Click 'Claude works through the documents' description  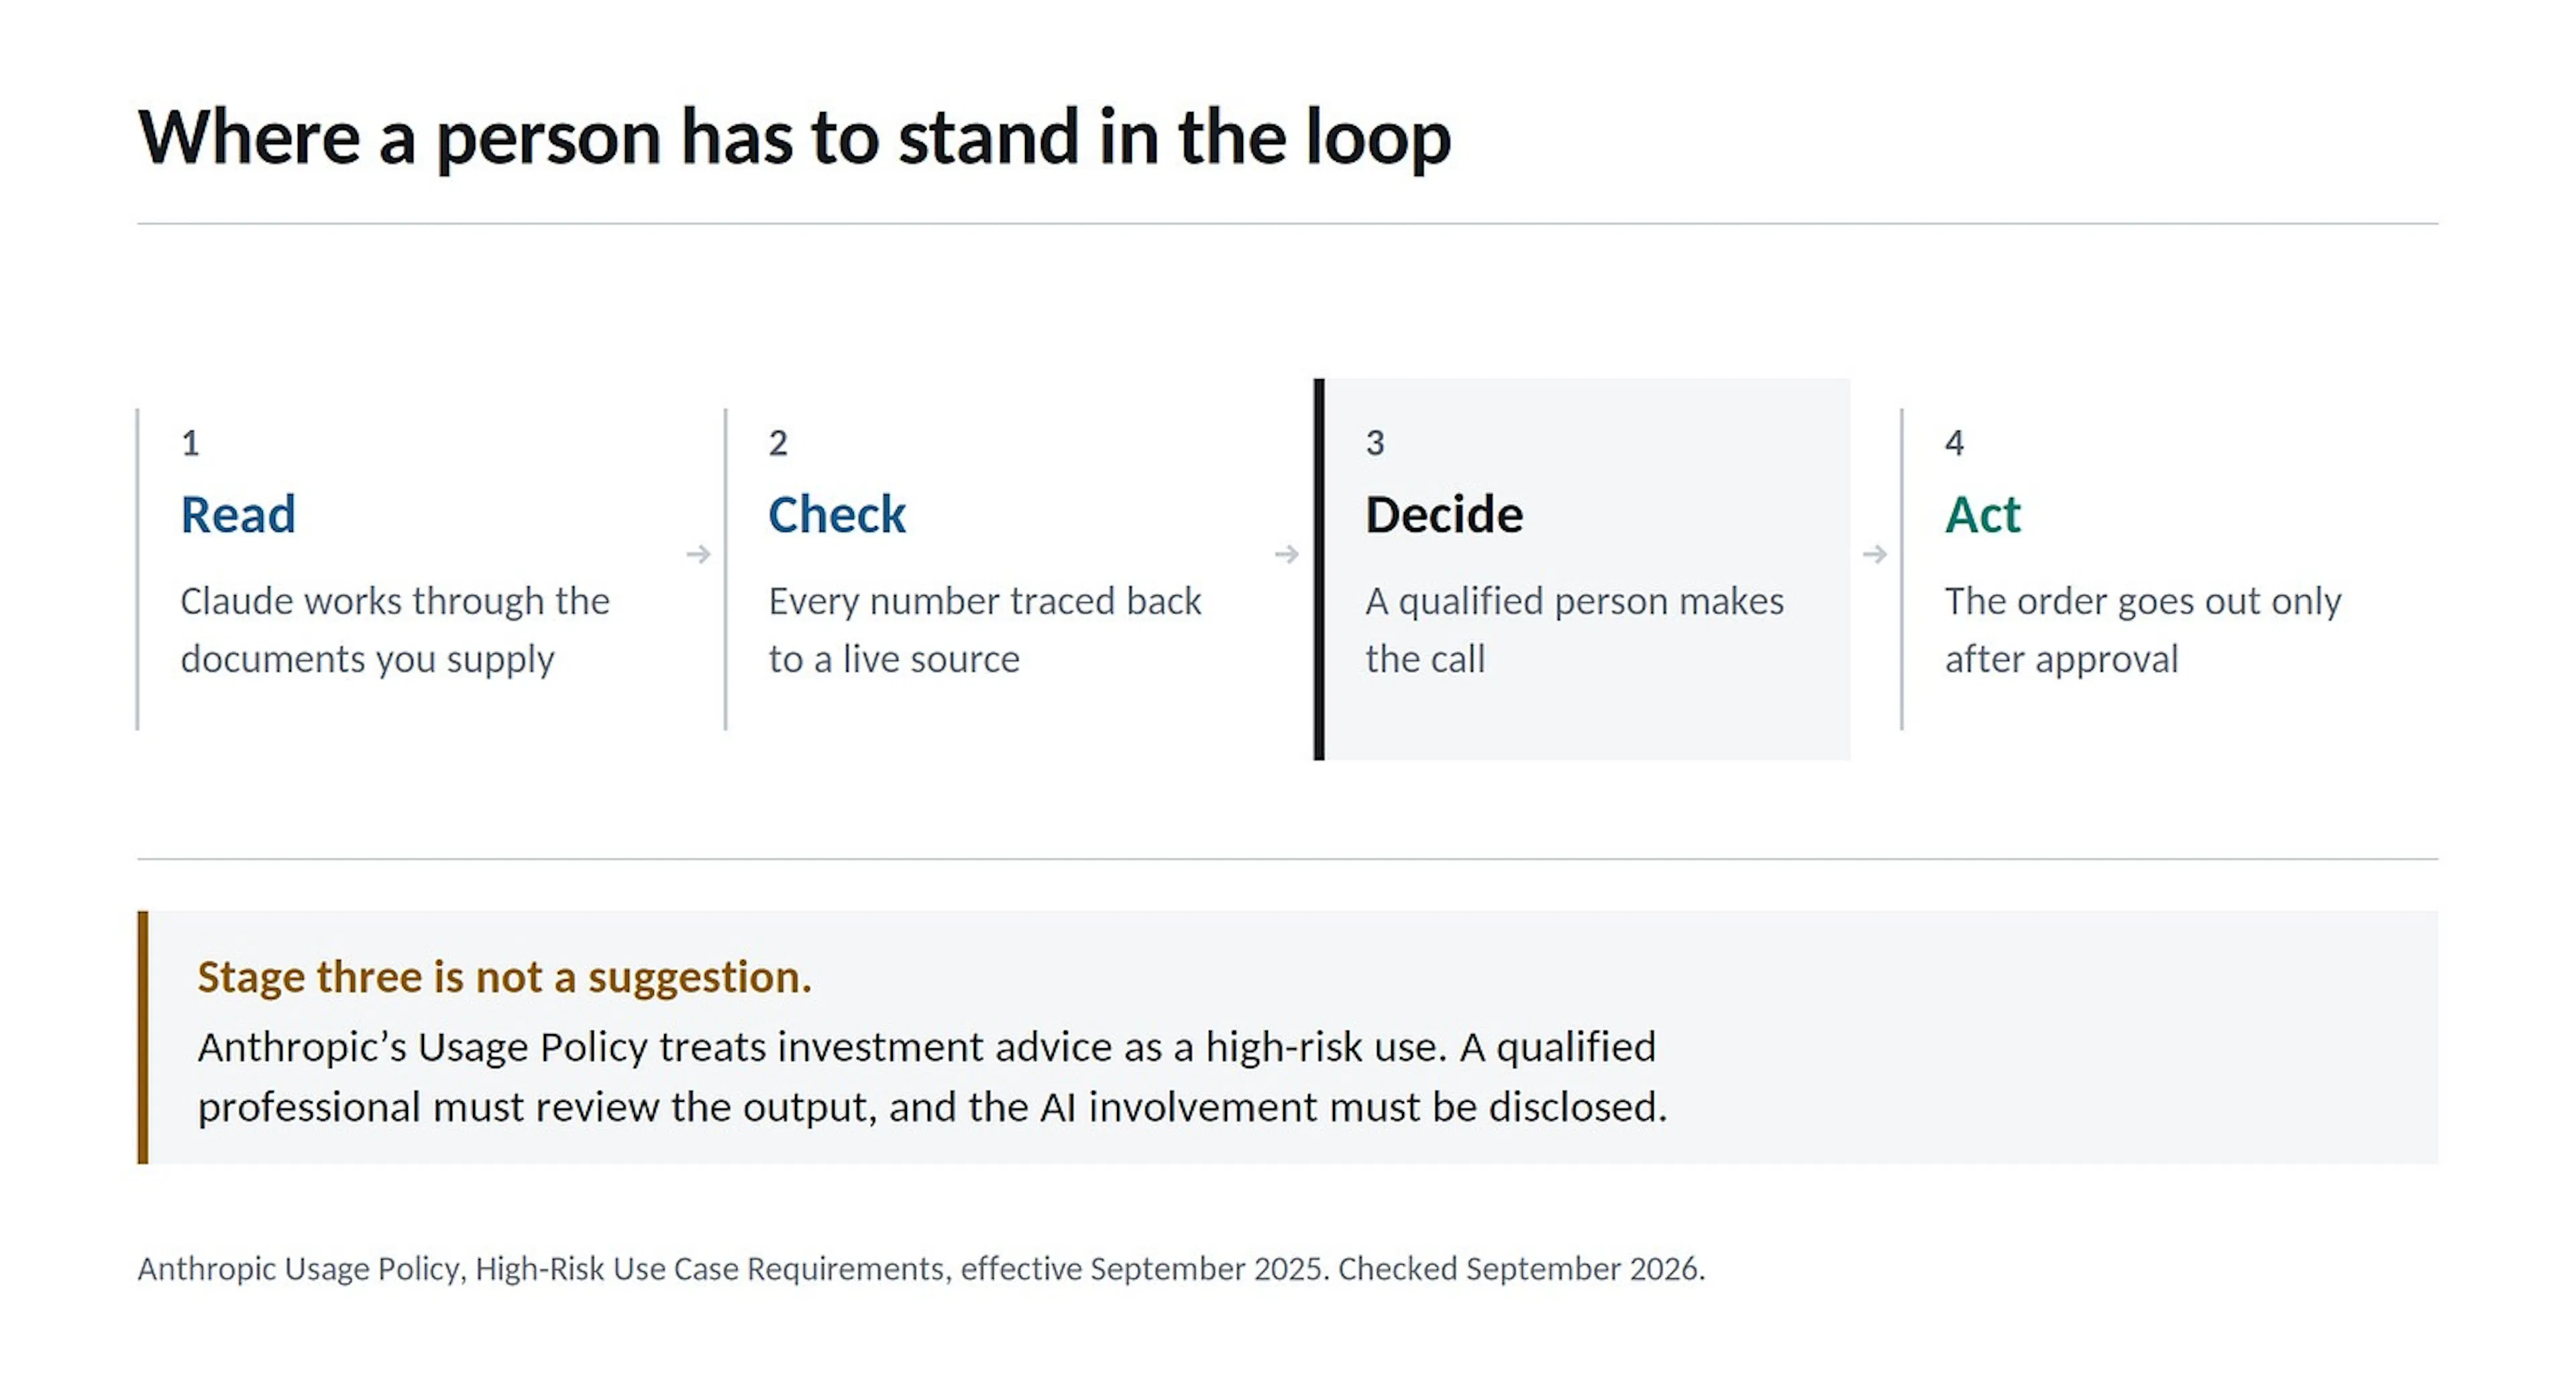pos(395,630)
